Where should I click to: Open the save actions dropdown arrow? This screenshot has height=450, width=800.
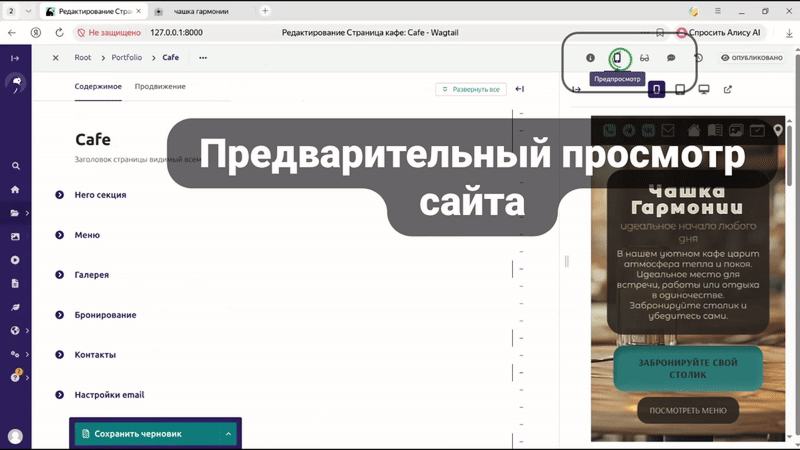pos(228,434)
